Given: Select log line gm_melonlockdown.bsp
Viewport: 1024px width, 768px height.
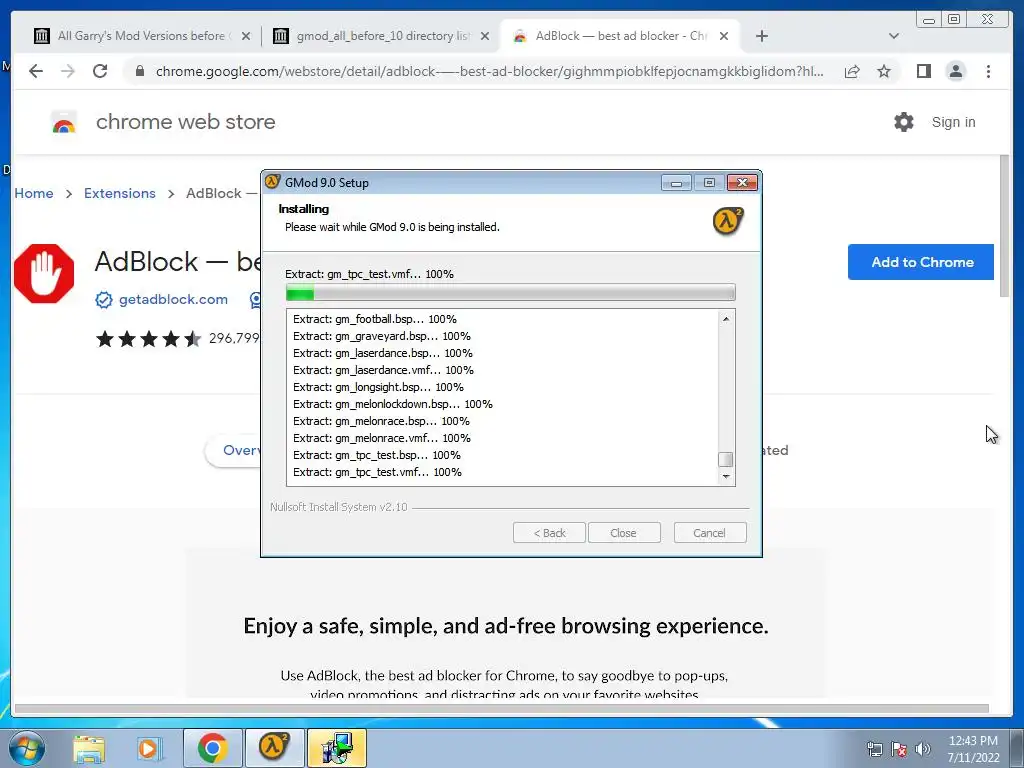Looking at the screenshot, I should coord(392,404).
